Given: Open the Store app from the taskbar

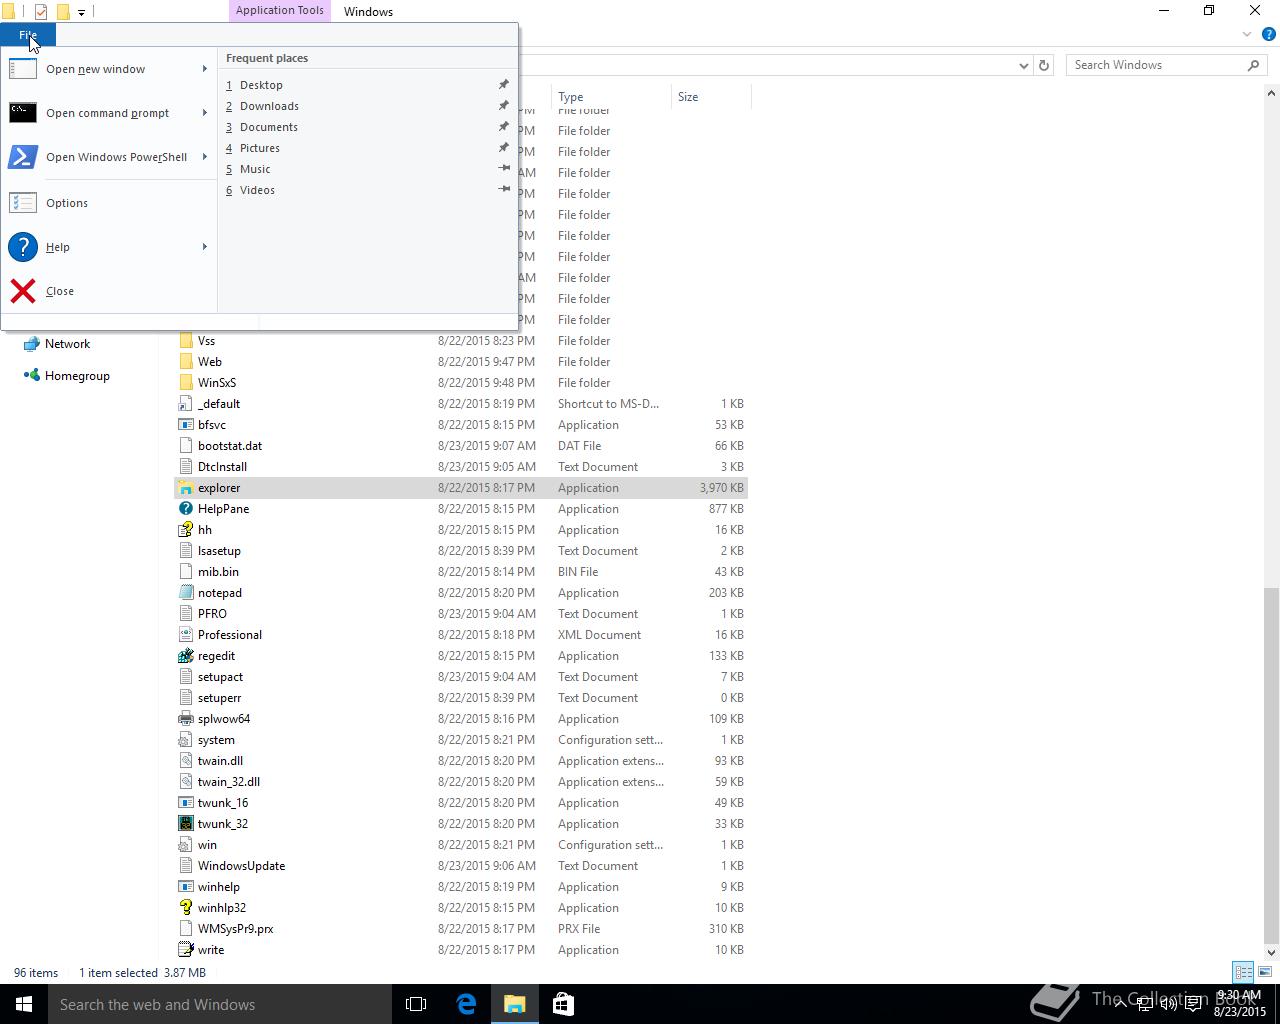Looking at the screenshot, I should [x=563, y=1004].
